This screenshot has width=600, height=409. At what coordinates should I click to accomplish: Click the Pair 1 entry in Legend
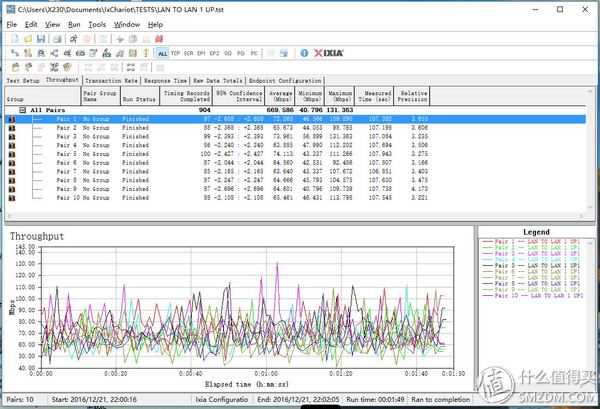point(530,243)
